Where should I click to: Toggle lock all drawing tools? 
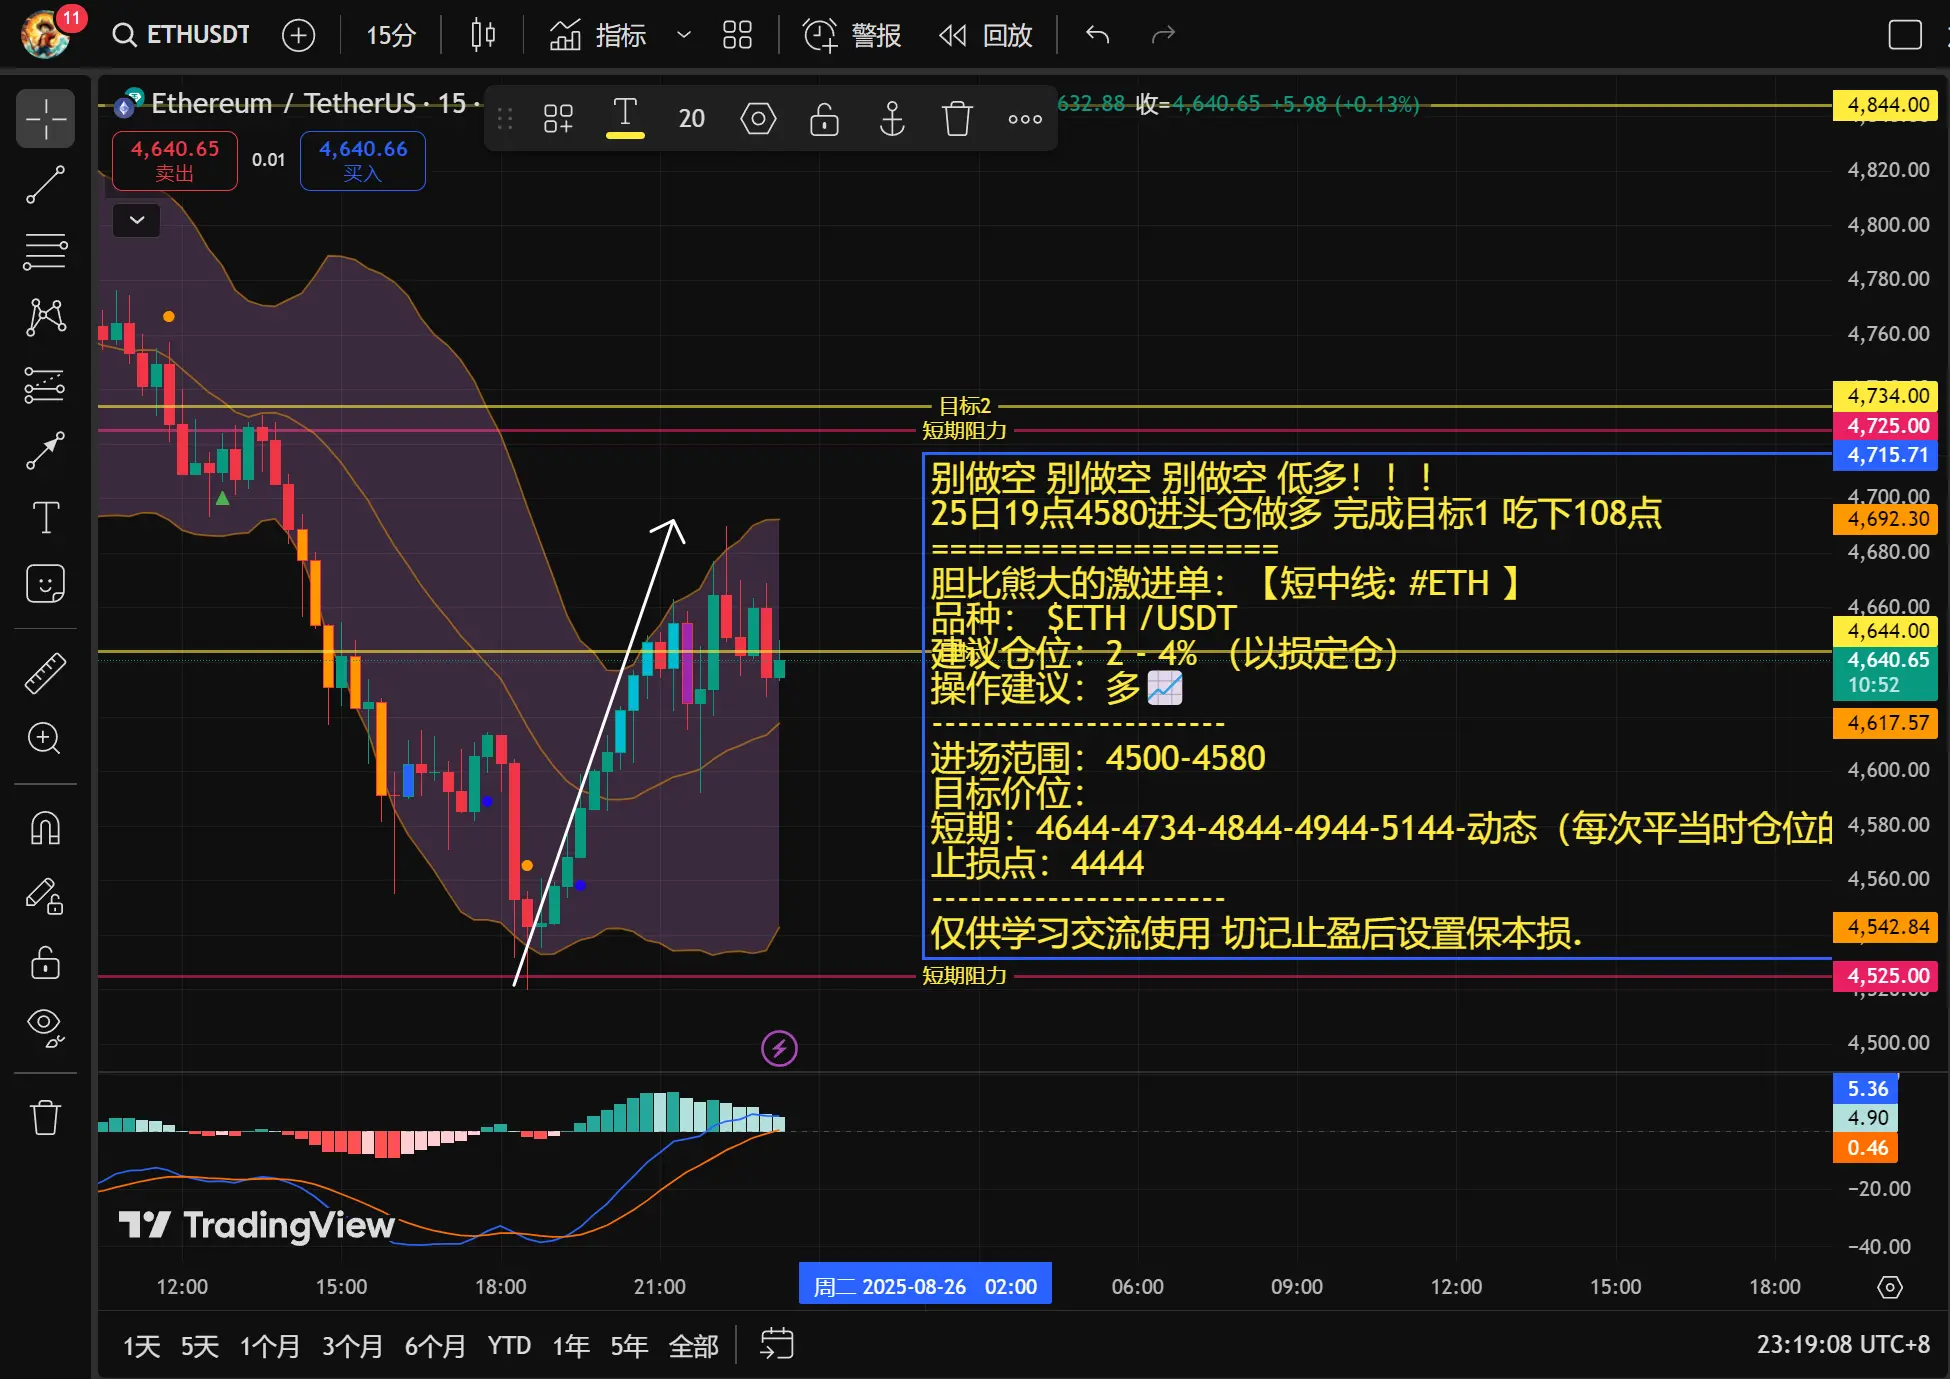tap(45, 963)
